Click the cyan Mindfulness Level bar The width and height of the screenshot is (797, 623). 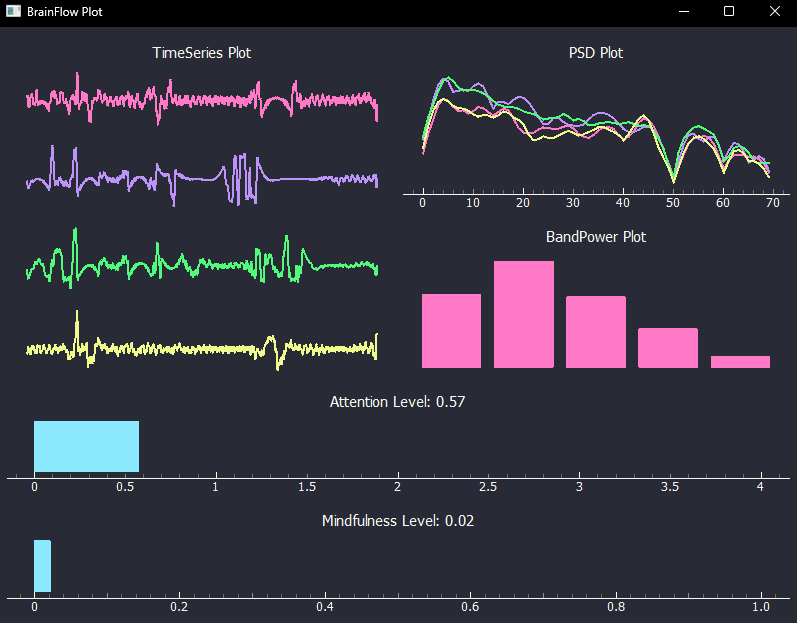[x=43, y=566]
